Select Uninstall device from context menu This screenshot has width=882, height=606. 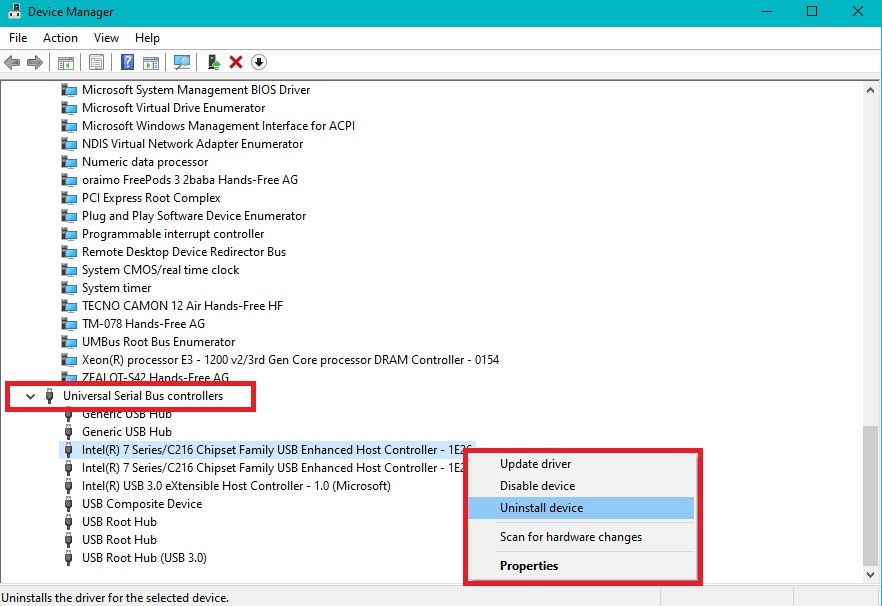coord(543,508)
